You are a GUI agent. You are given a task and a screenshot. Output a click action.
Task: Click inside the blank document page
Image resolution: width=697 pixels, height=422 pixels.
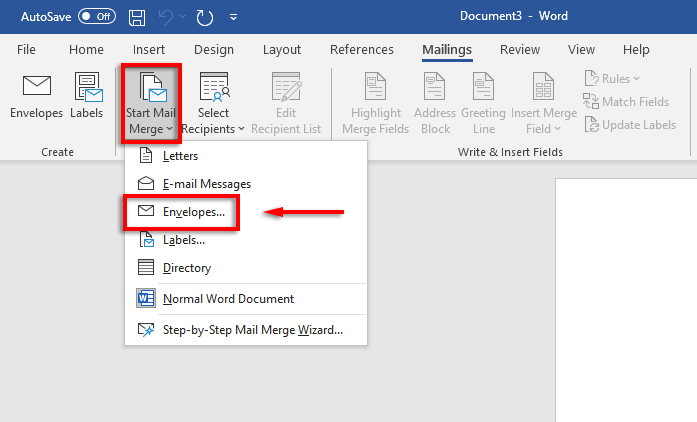point(626,300)
